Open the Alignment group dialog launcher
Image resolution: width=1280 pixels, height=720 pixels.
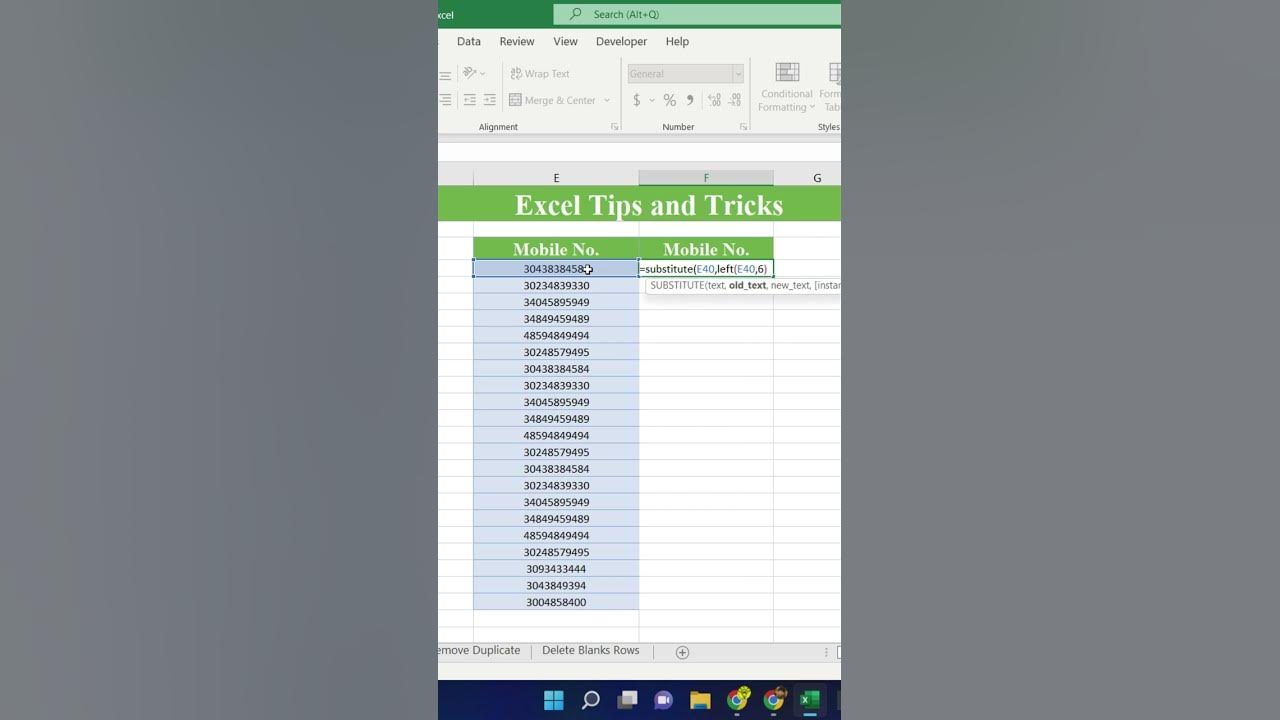(614, 127)
